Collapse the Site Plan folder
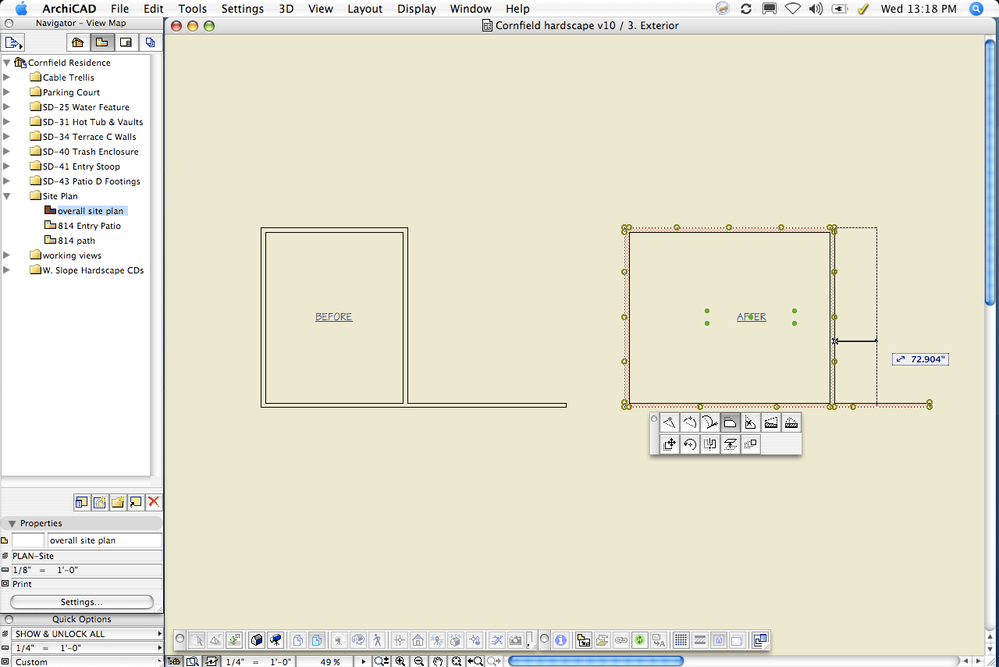The height and width of the screenshot is (667, 999). point(6,196)
